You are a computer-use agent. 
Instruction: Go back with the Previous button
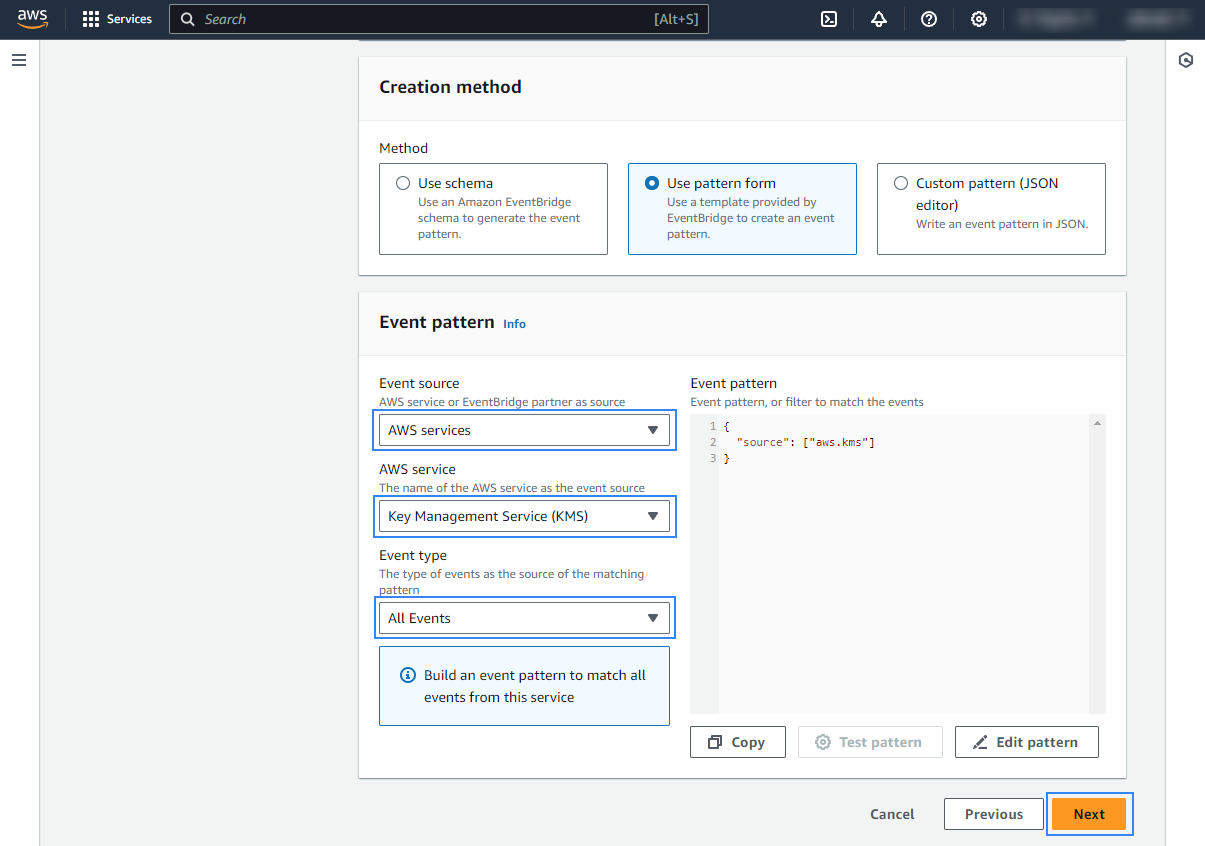pos(993,814)
